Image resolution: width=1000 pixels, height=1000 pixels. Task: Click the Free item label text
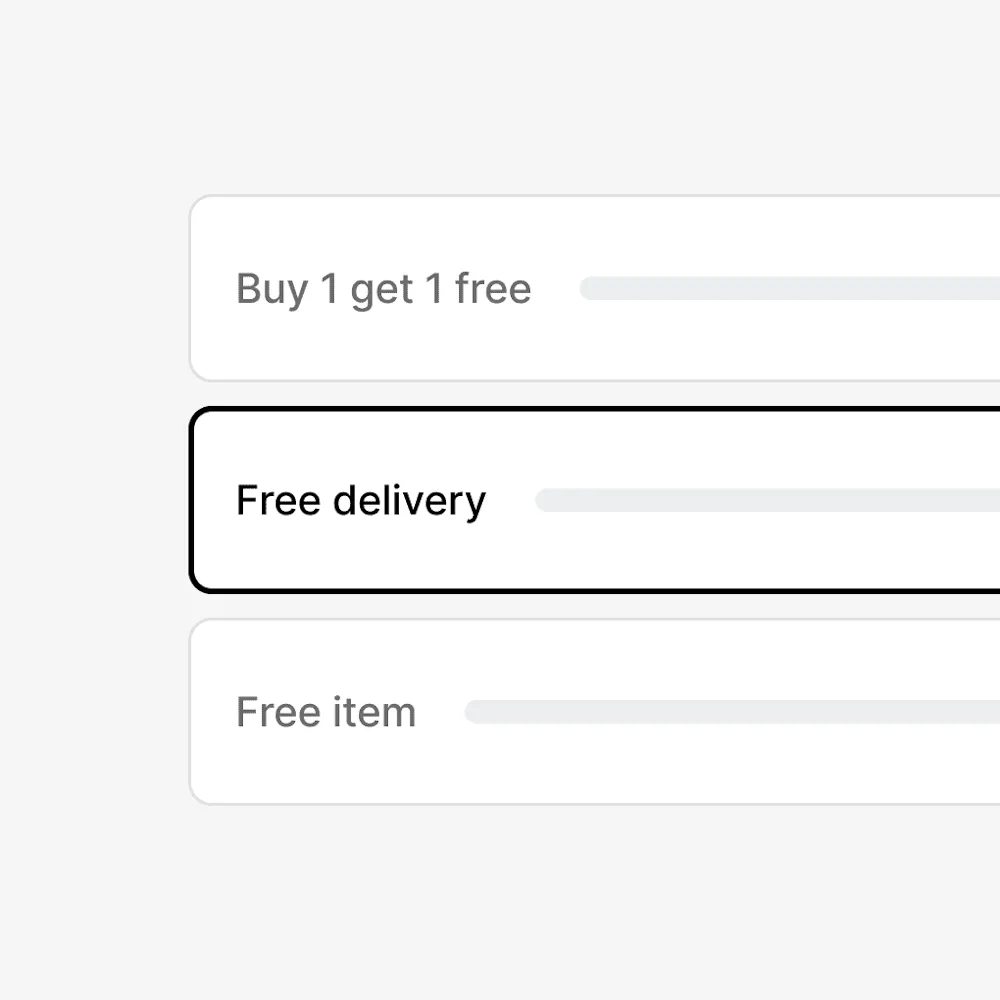pyautogui.click(x=325, y=712)
